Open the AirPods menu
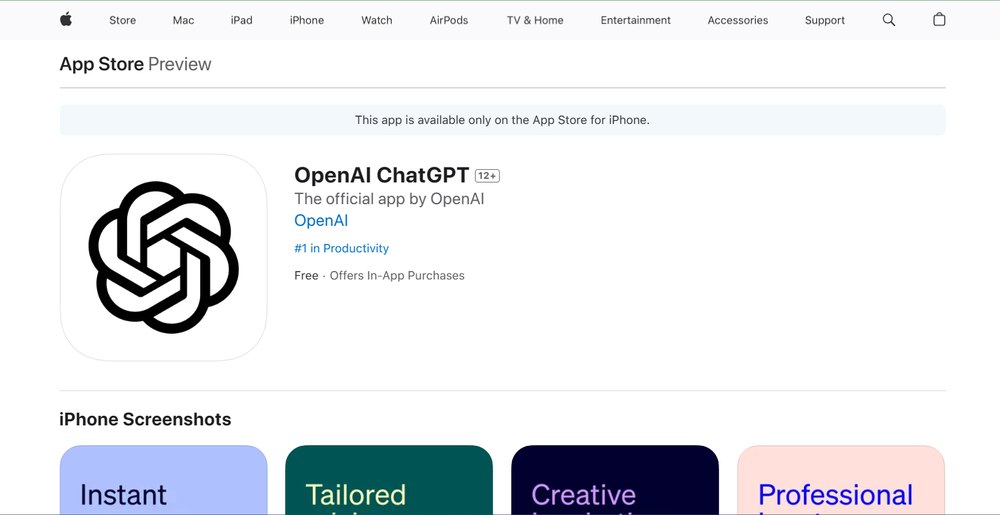 (x=449, y=20)
